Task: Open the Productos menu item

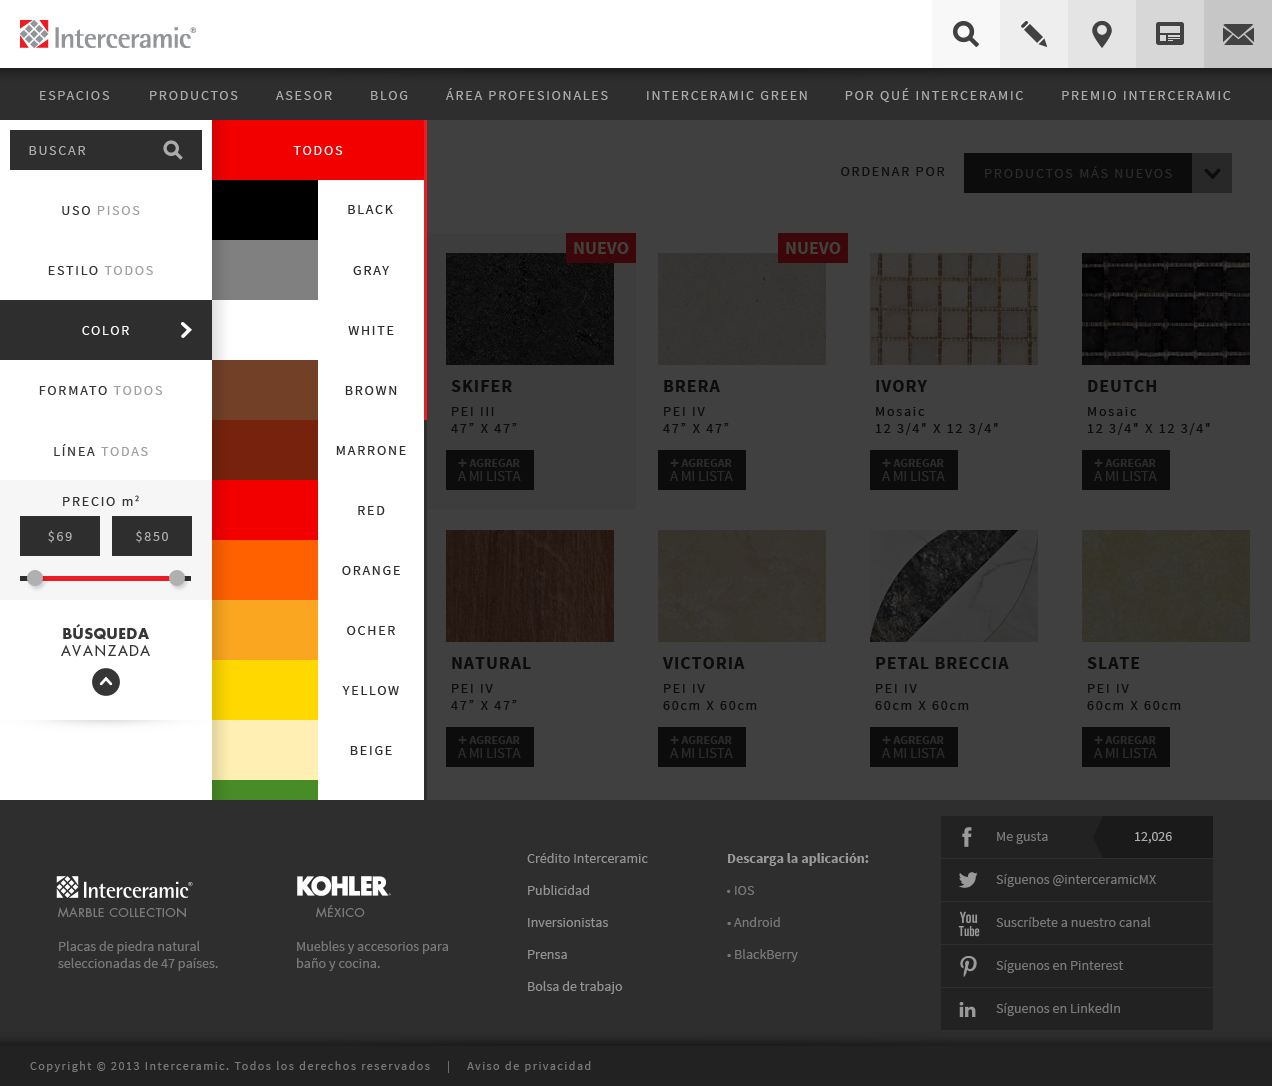Action: click(x=194, y=96)
